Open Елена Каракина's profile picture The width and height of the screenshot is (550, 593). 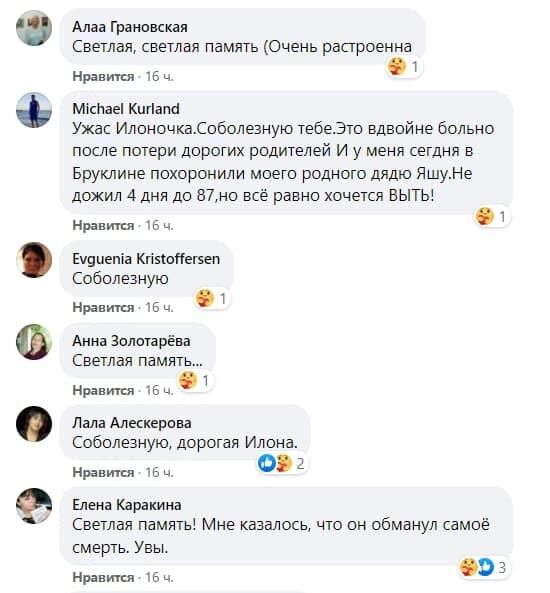point(34,506)
